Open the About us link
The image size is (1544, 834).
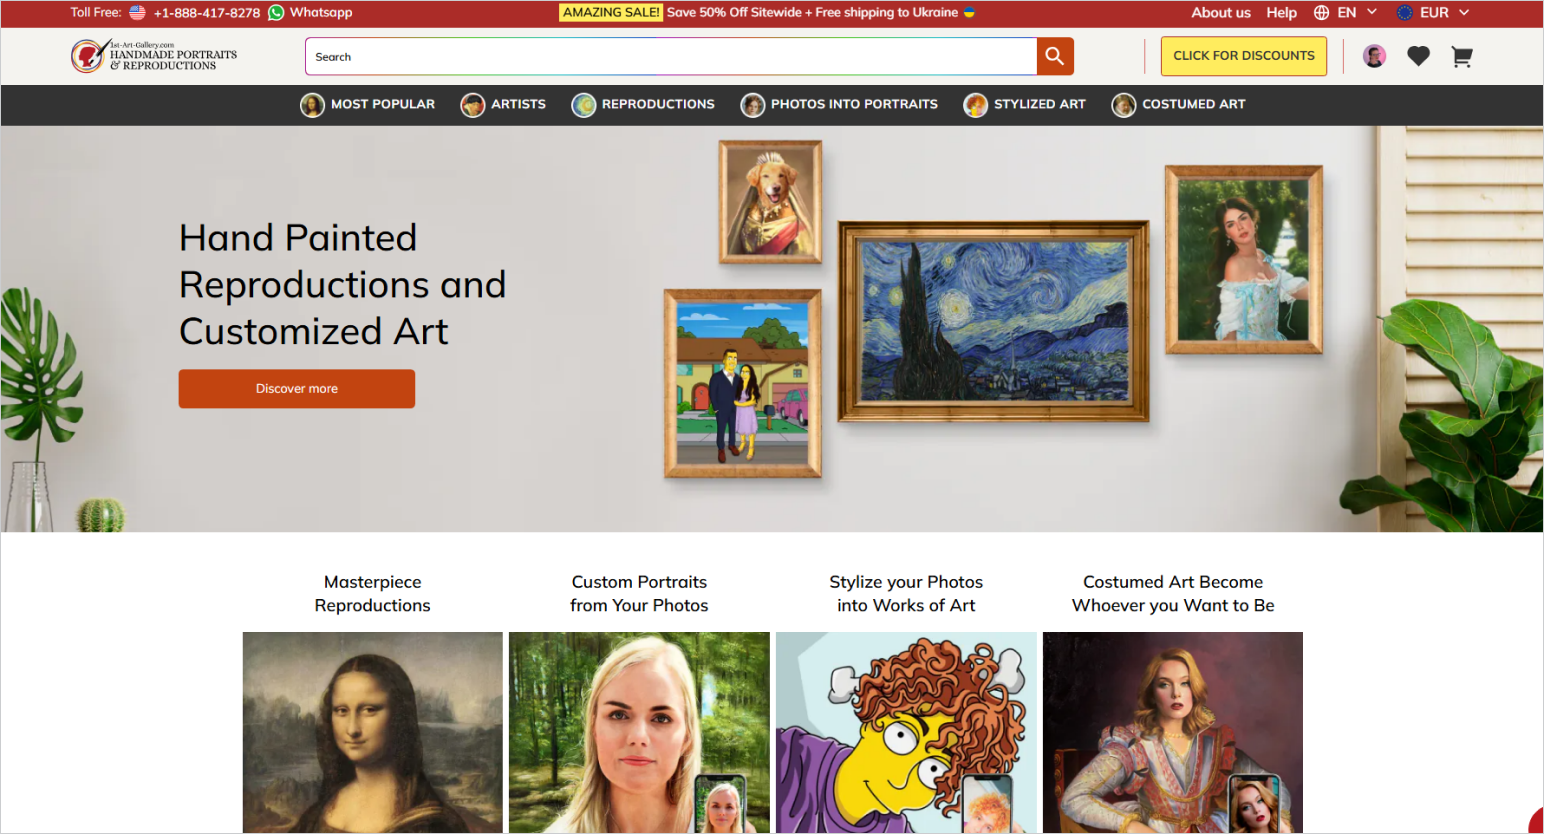pos(1221,13)
